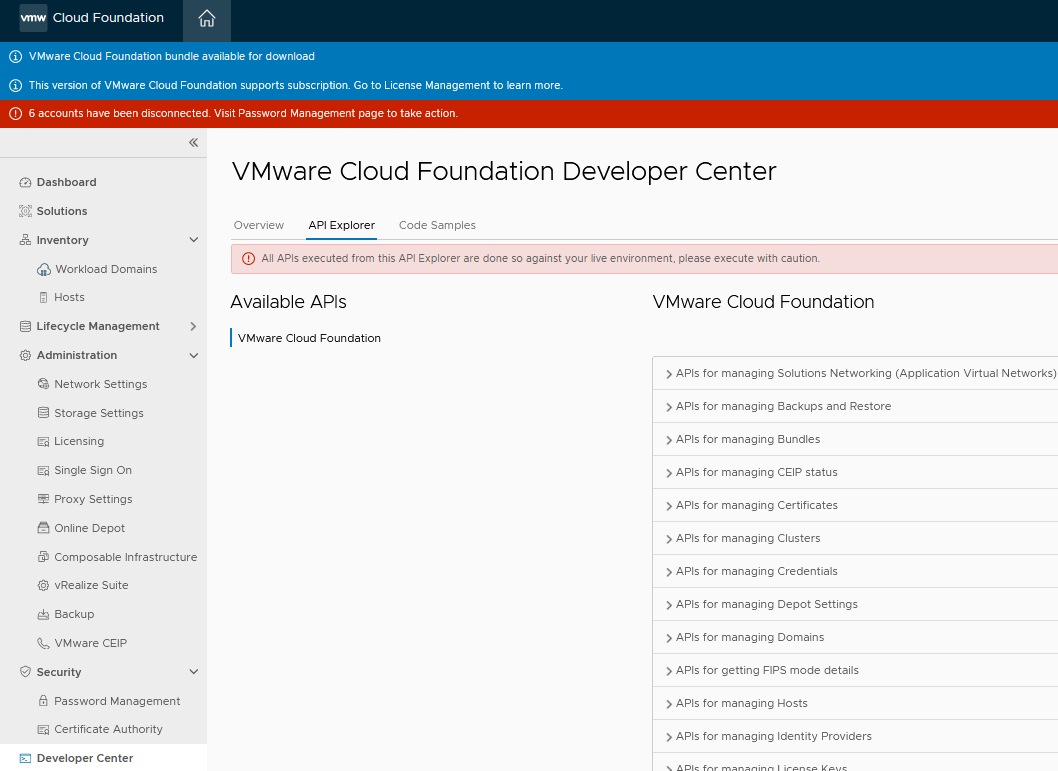This screenshot has width=1058, height=771.
Task: Click the Inventory hierarchy icon
Action: pos(26,240)
